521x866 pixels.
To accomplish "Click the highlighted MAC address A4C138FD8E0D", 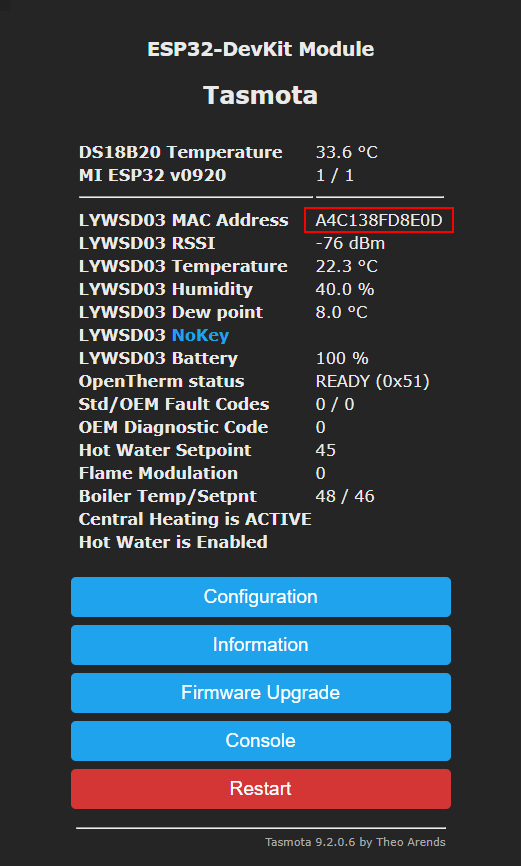I will coord(379,220).
